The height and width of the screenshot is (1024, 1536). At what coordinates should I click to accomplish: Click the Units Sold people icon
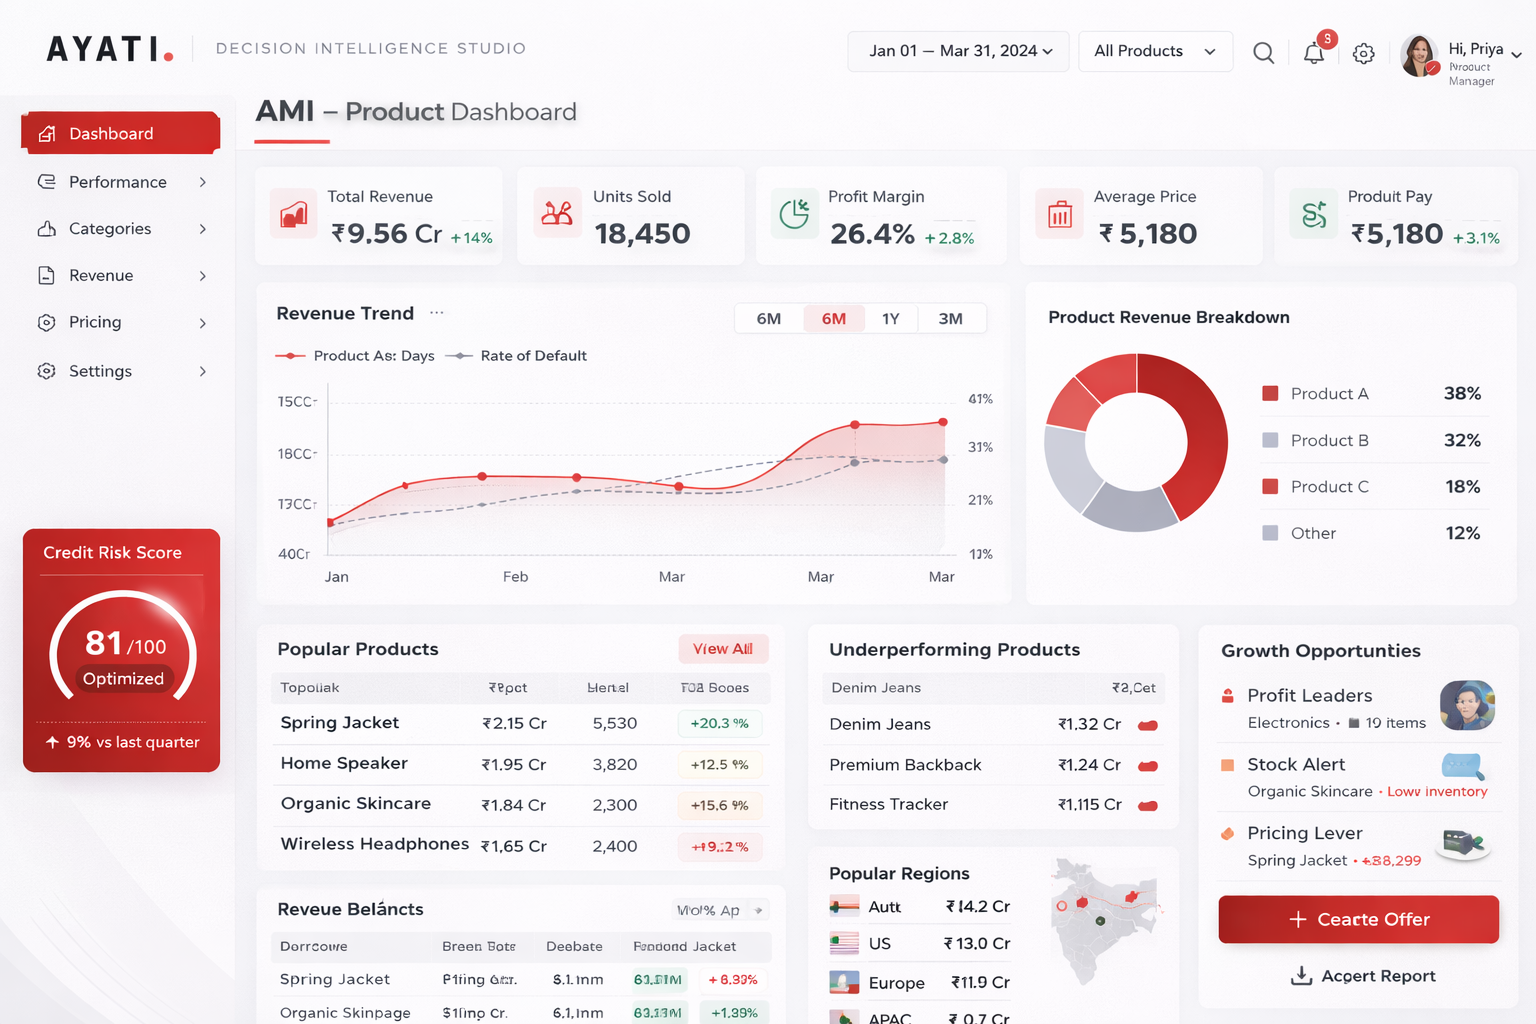coord(557,213)
